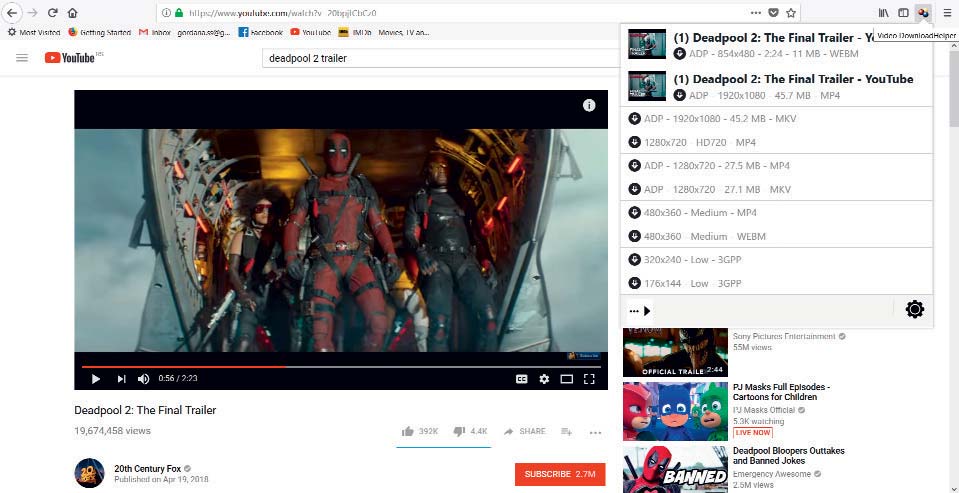Open the YouTube bookmark in bookmarks bar

pos(311,32)
